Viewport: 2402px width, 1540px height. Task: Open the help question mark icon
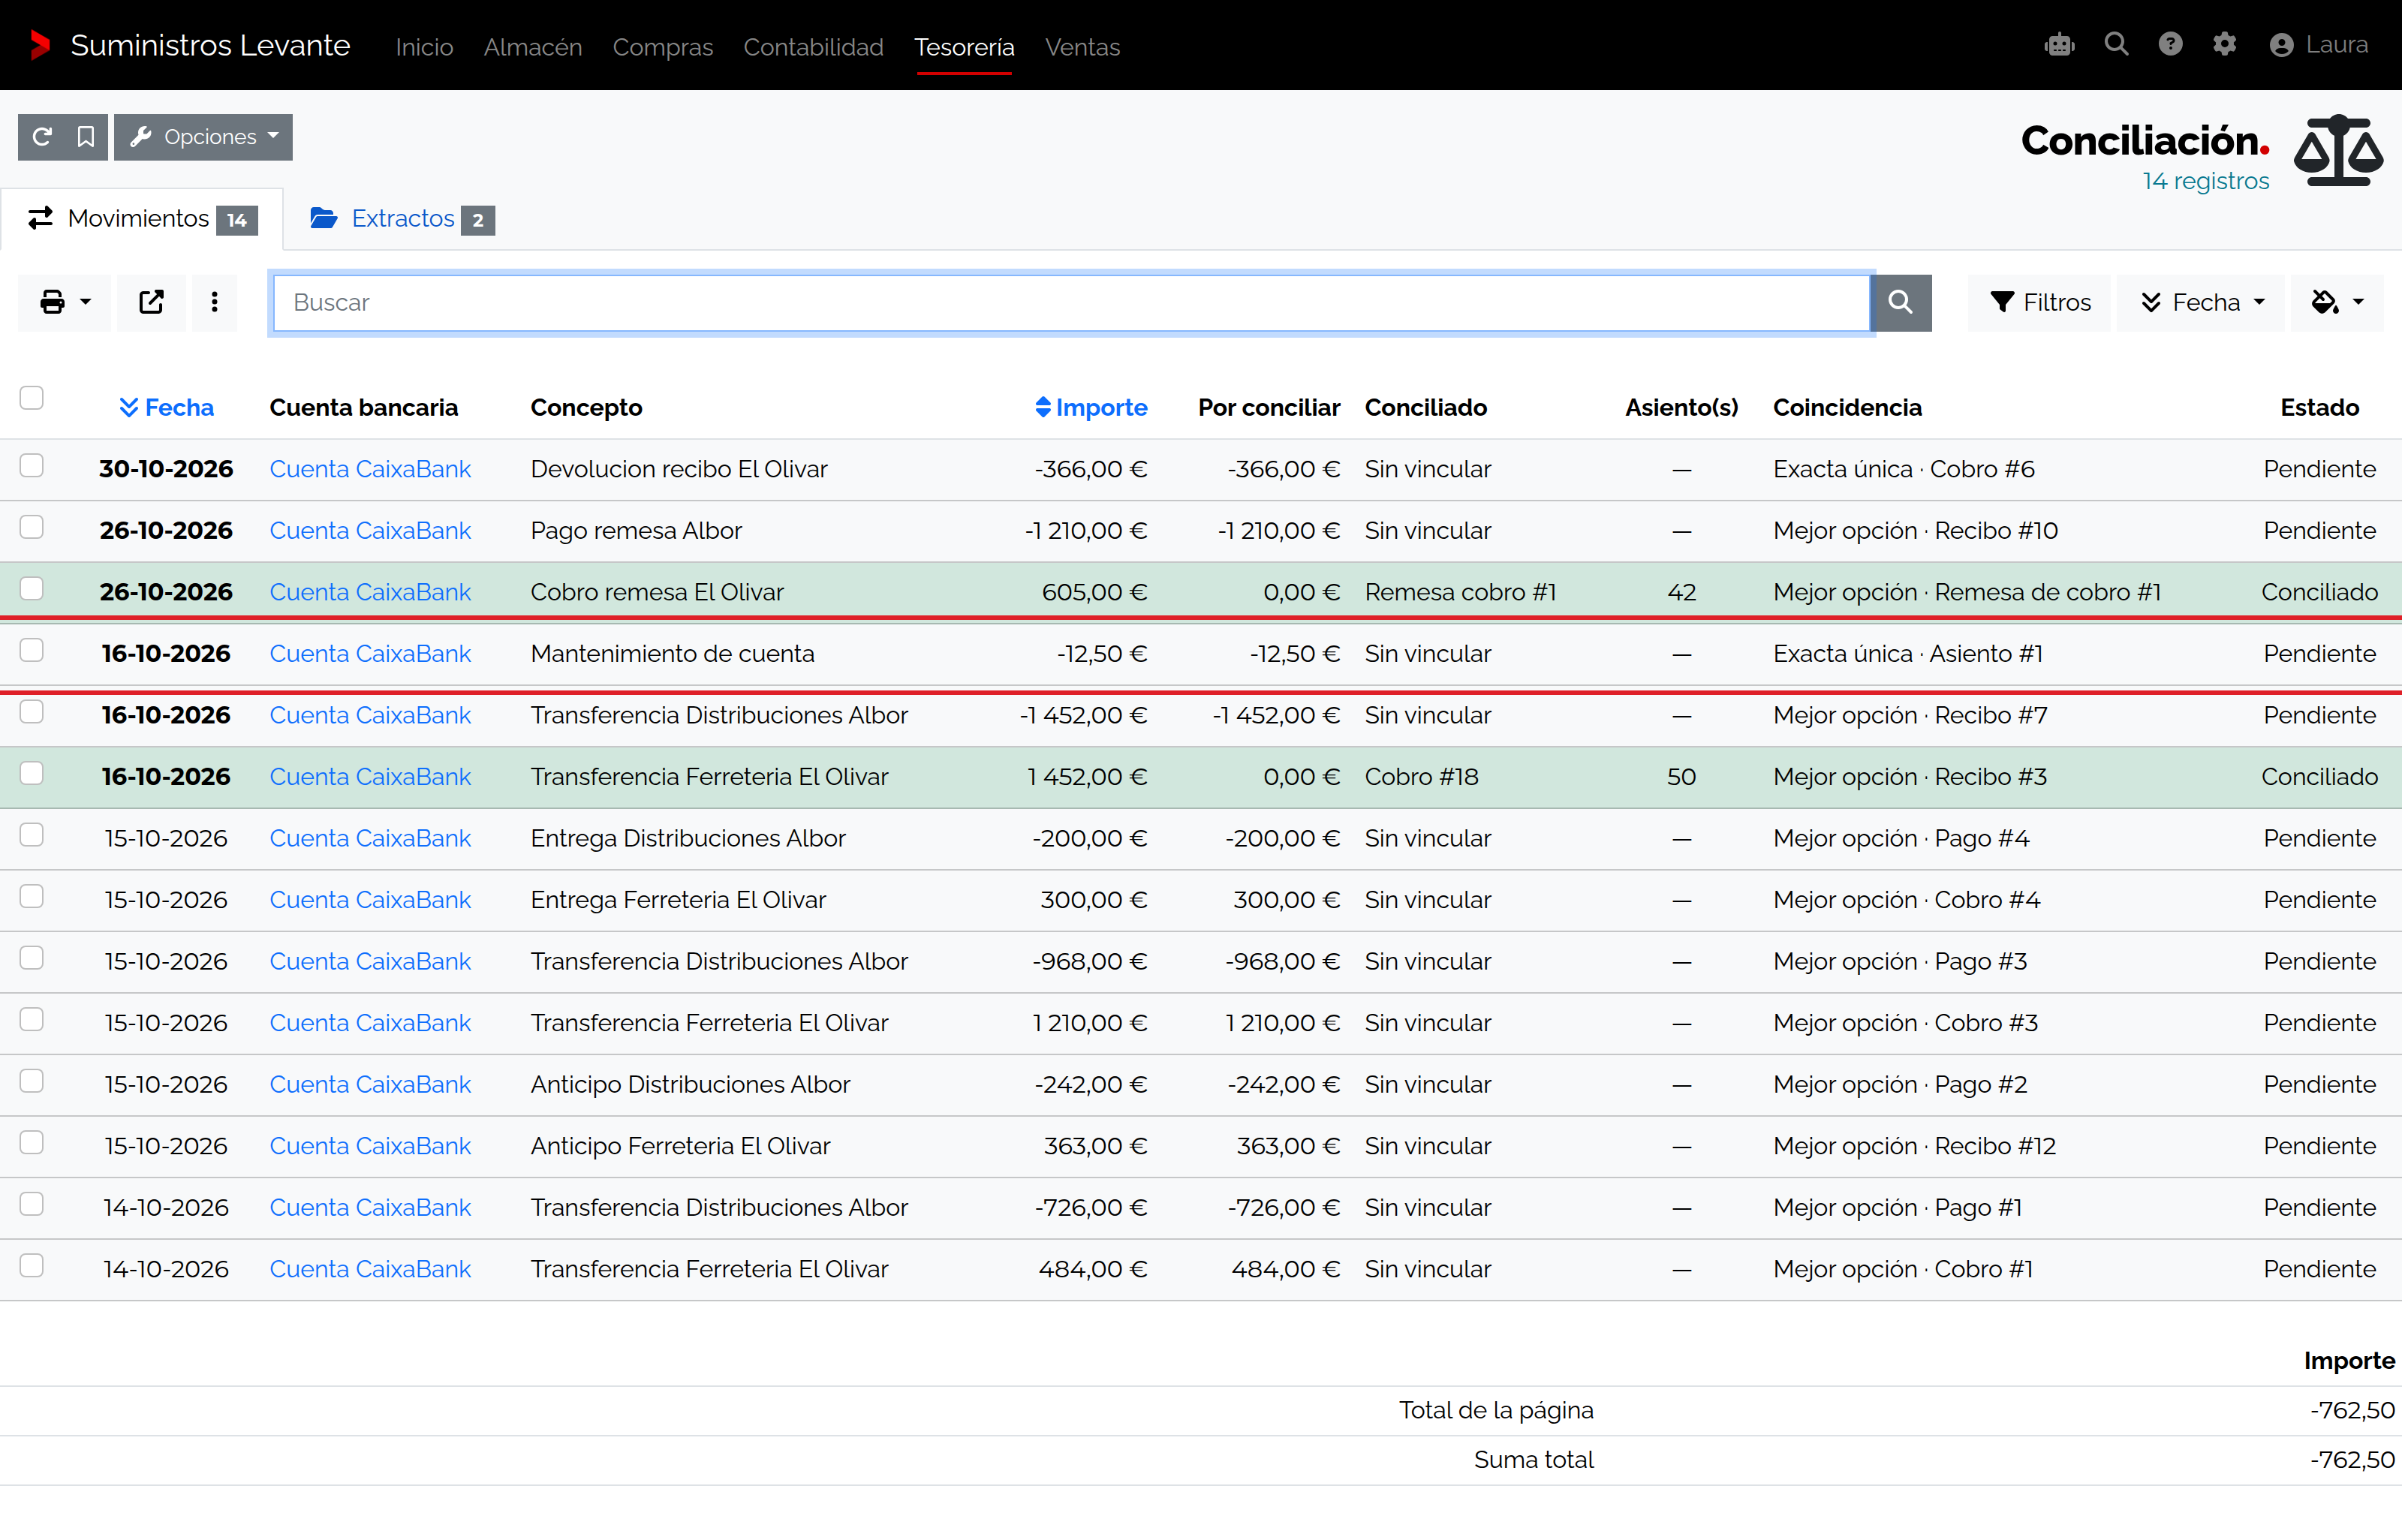2170,45
